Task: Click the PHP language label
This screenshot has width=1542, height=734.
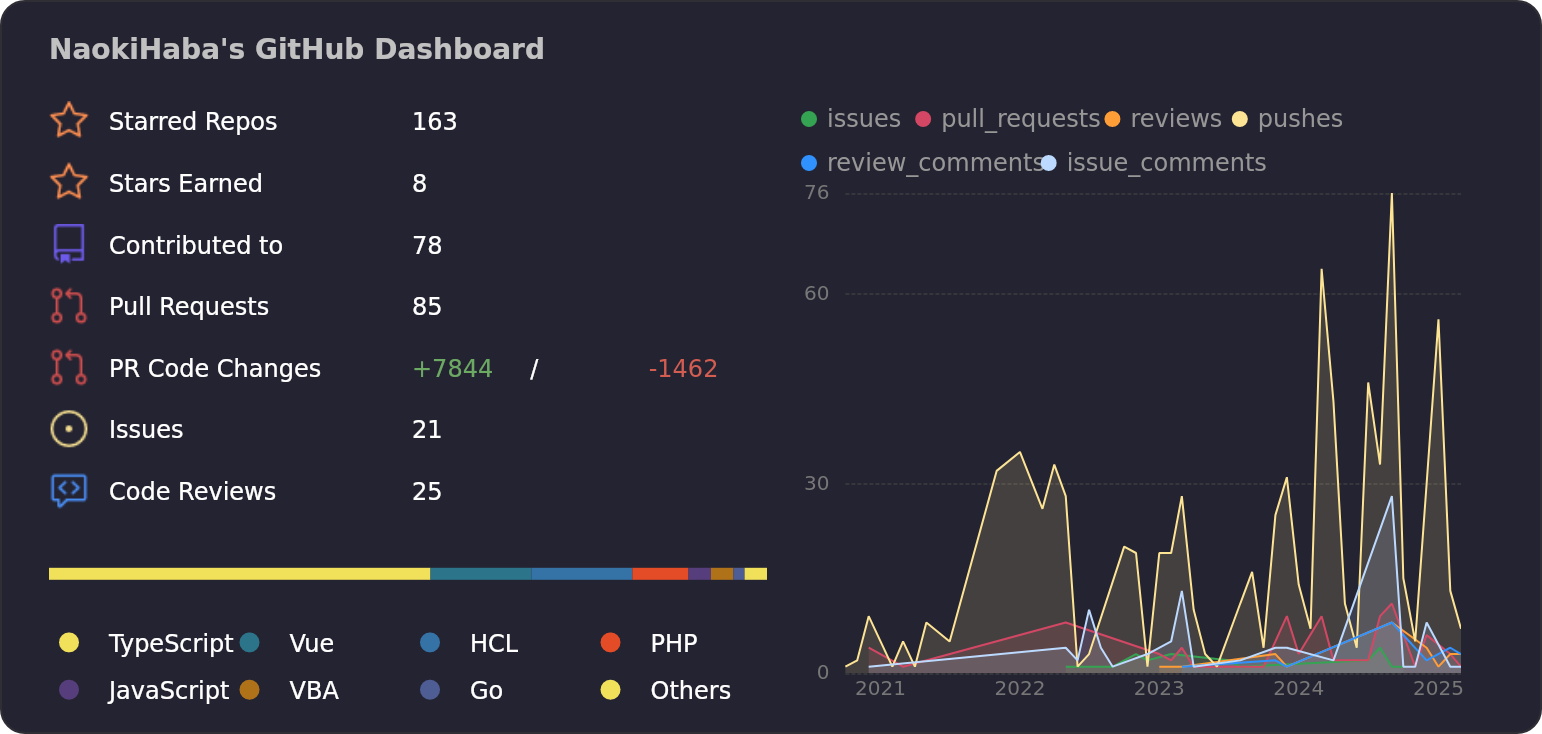Action: [674, 644]
